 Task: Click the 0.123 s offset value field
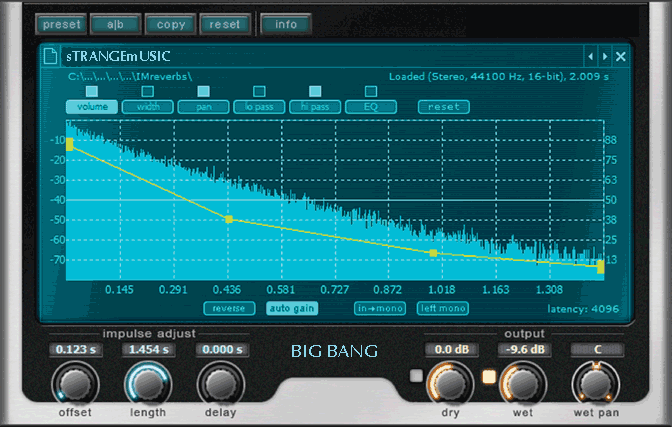click(75, 350)
